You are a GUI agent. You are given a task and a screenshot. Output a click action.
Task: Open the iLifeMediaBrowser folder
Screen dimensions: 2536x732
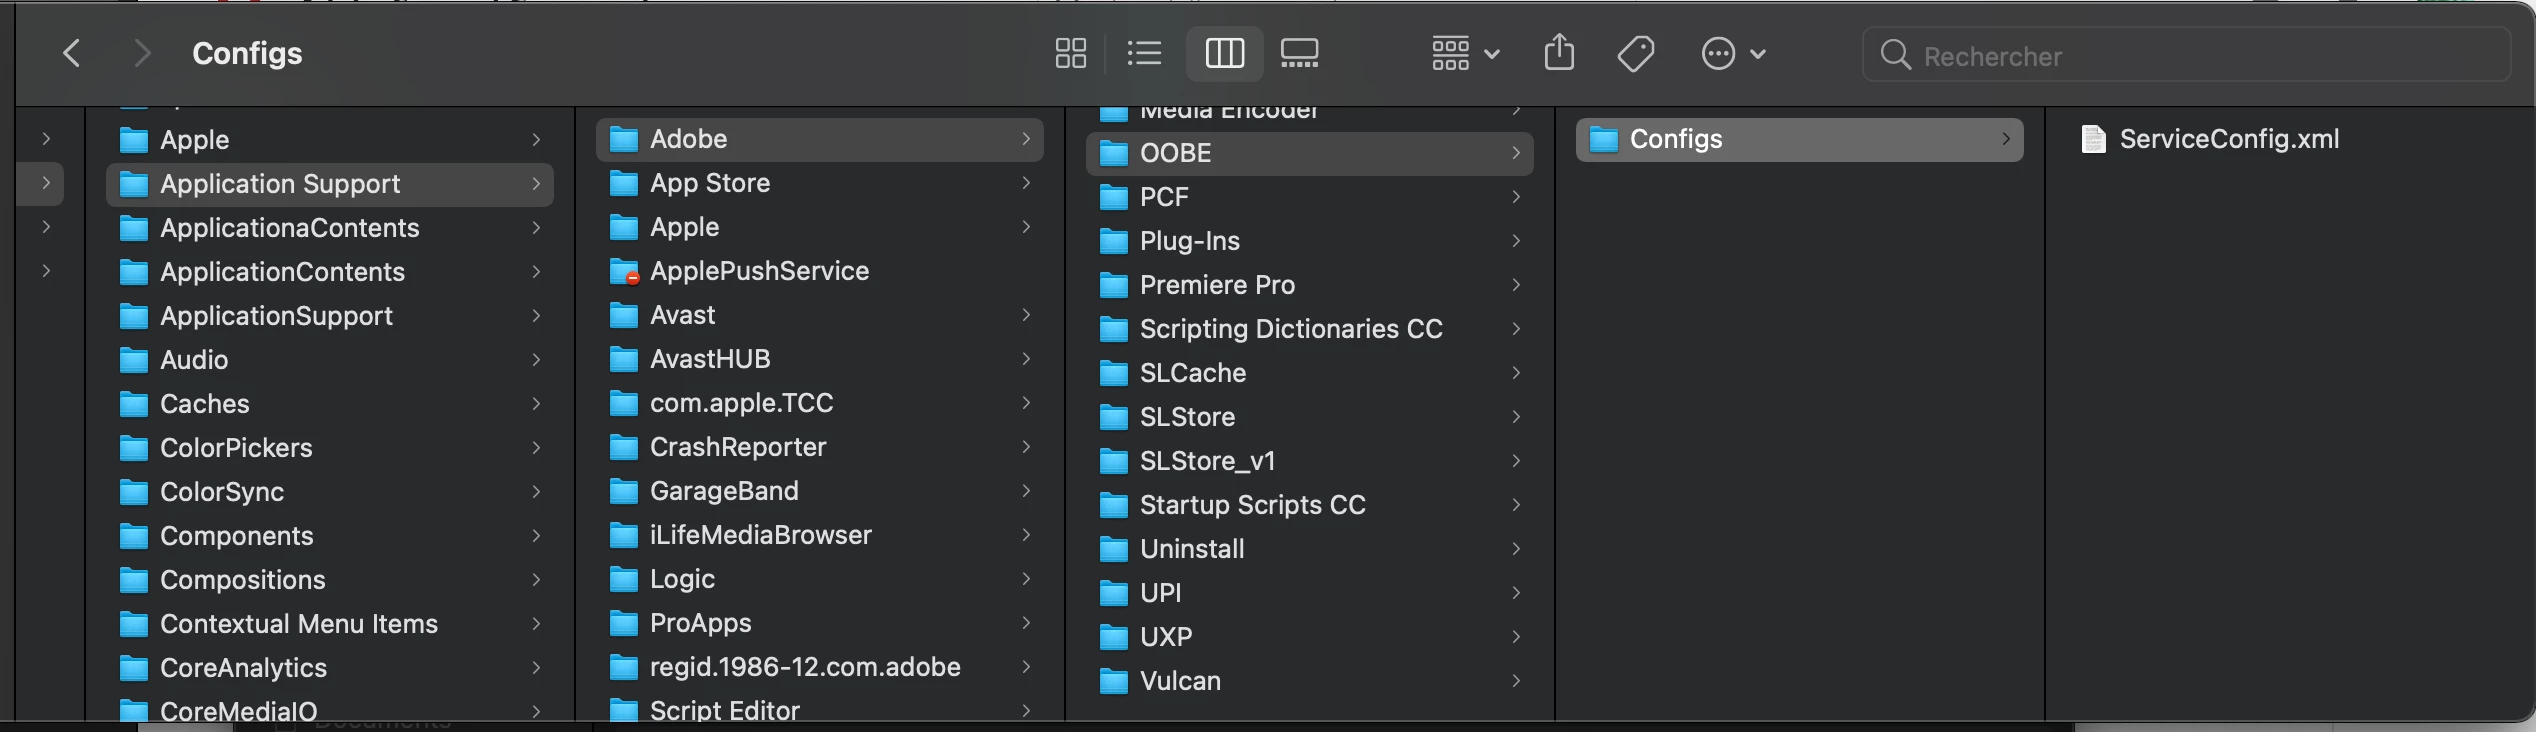(819, 535)
